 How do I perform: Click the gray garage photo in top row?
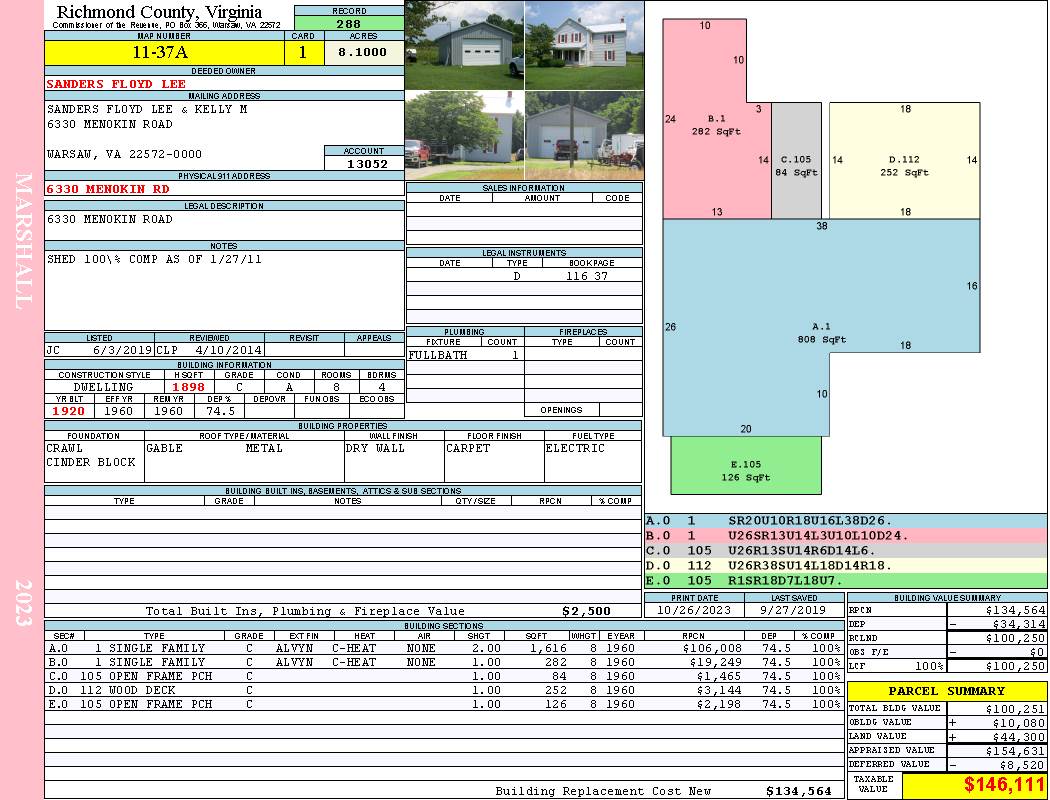(x=465, y=45)
